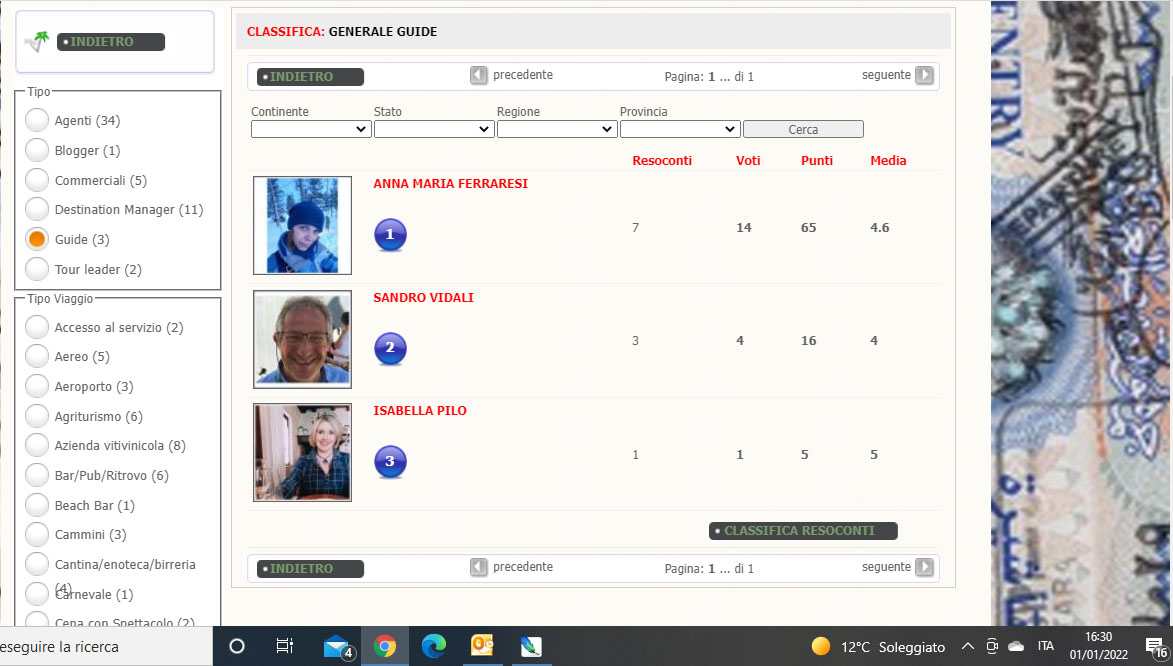Screen dimensions: 1173x666
Task: Select Tour leader (2) radio option
Action: [x=37, y=269]
